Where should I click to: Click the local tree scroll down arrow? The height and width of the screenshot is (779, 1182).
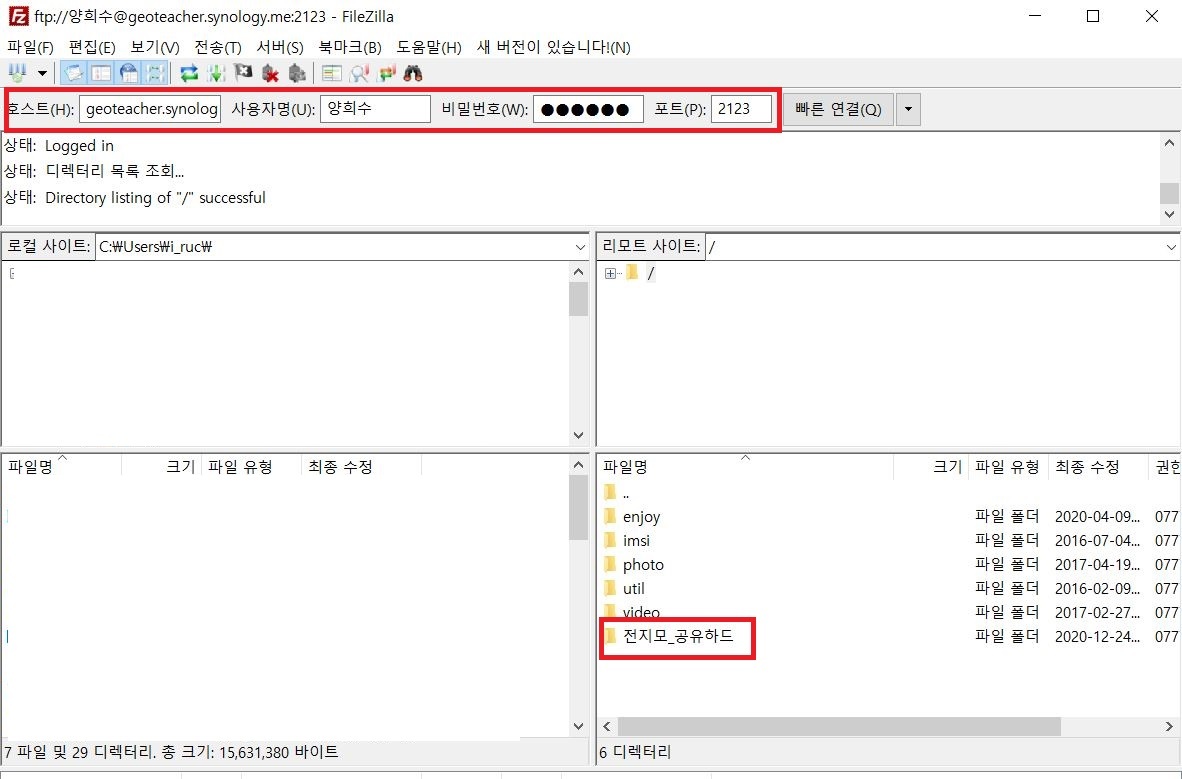tap(578, 435)
